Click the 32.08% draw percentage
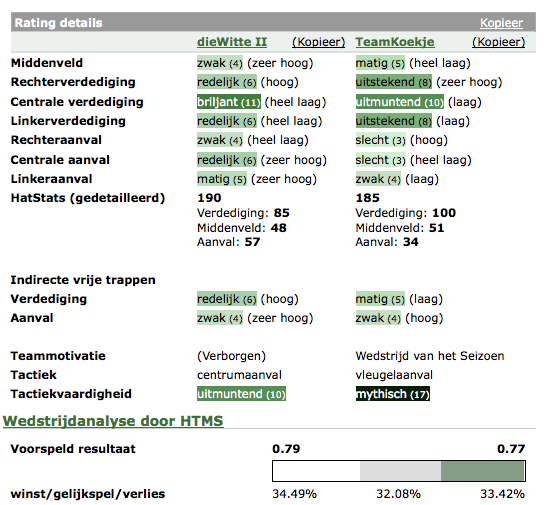 [398, 494]
